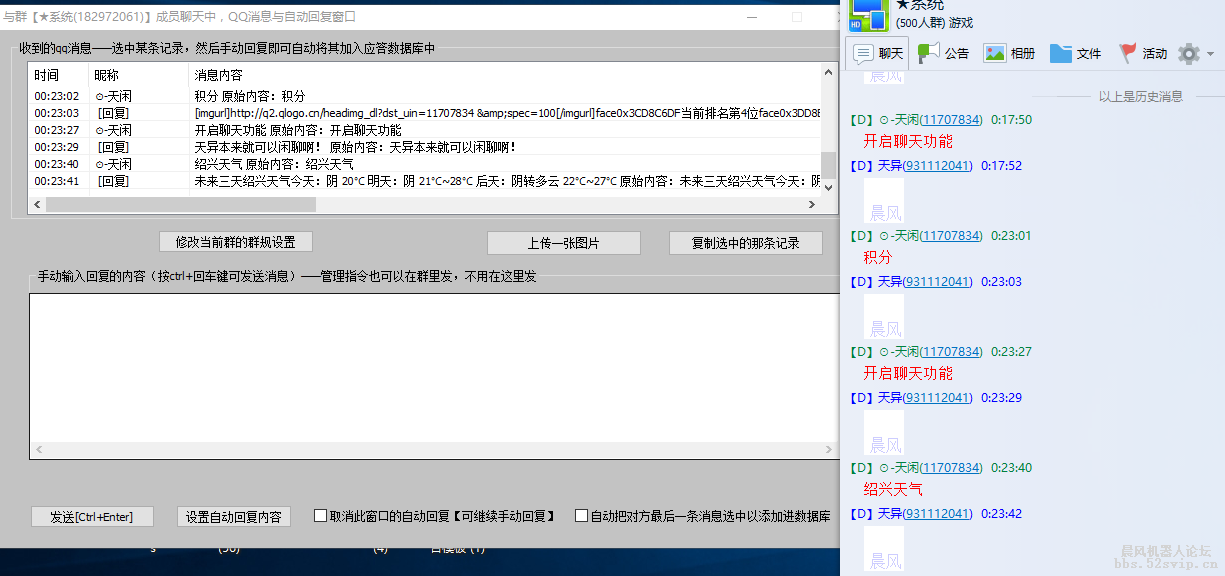Click 上传一张图片 button
This screenshot has width=1225, height=576.
click(563, 243)
